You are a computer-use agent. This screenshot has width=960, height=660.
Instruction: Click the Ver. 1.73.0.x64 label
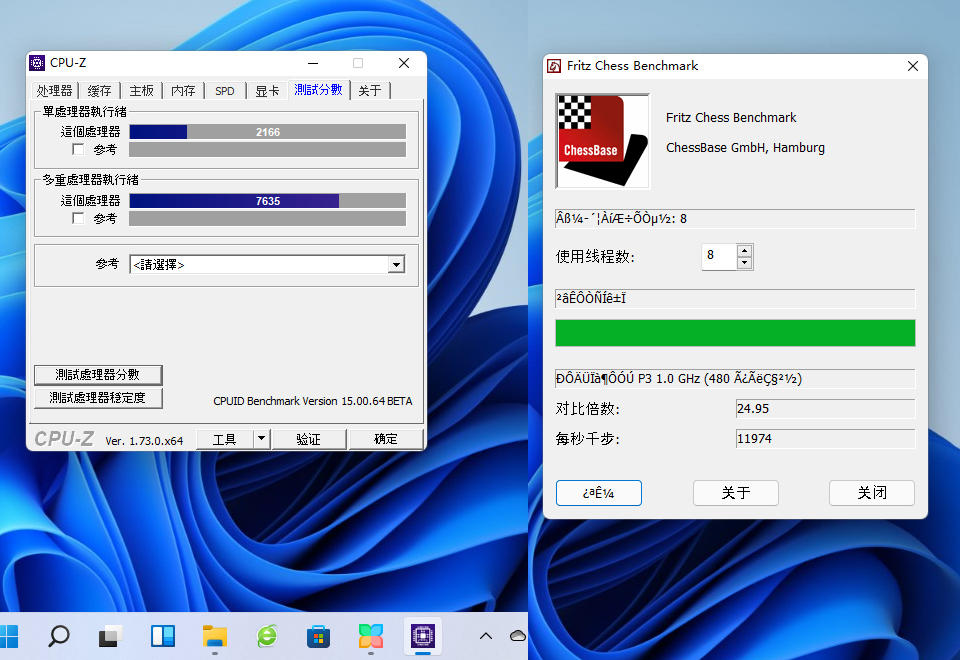(144, 441)
